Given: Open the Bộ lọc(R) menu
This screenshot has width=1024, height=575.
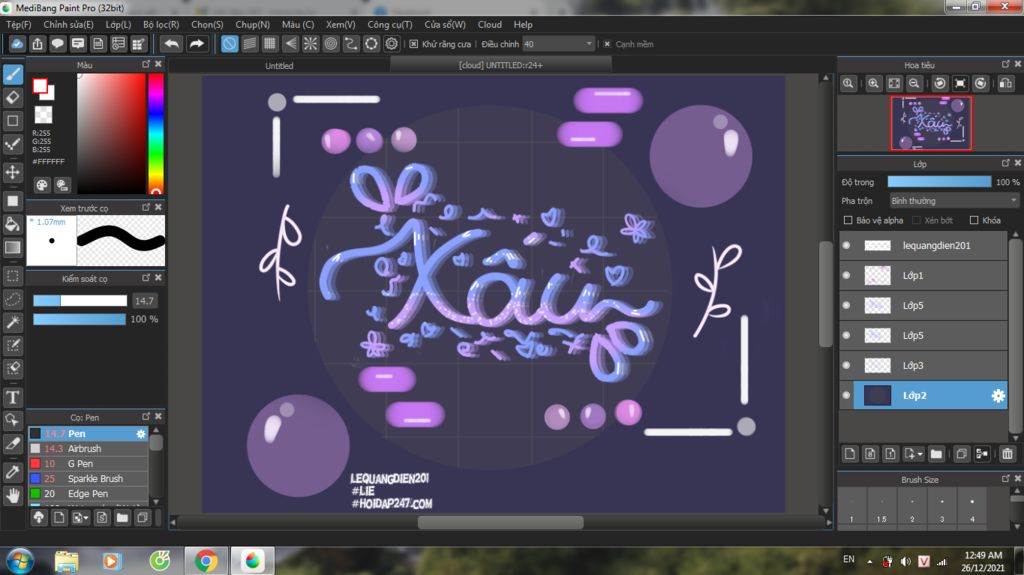Looking at the screenshot, I should [x=161, y=24].
